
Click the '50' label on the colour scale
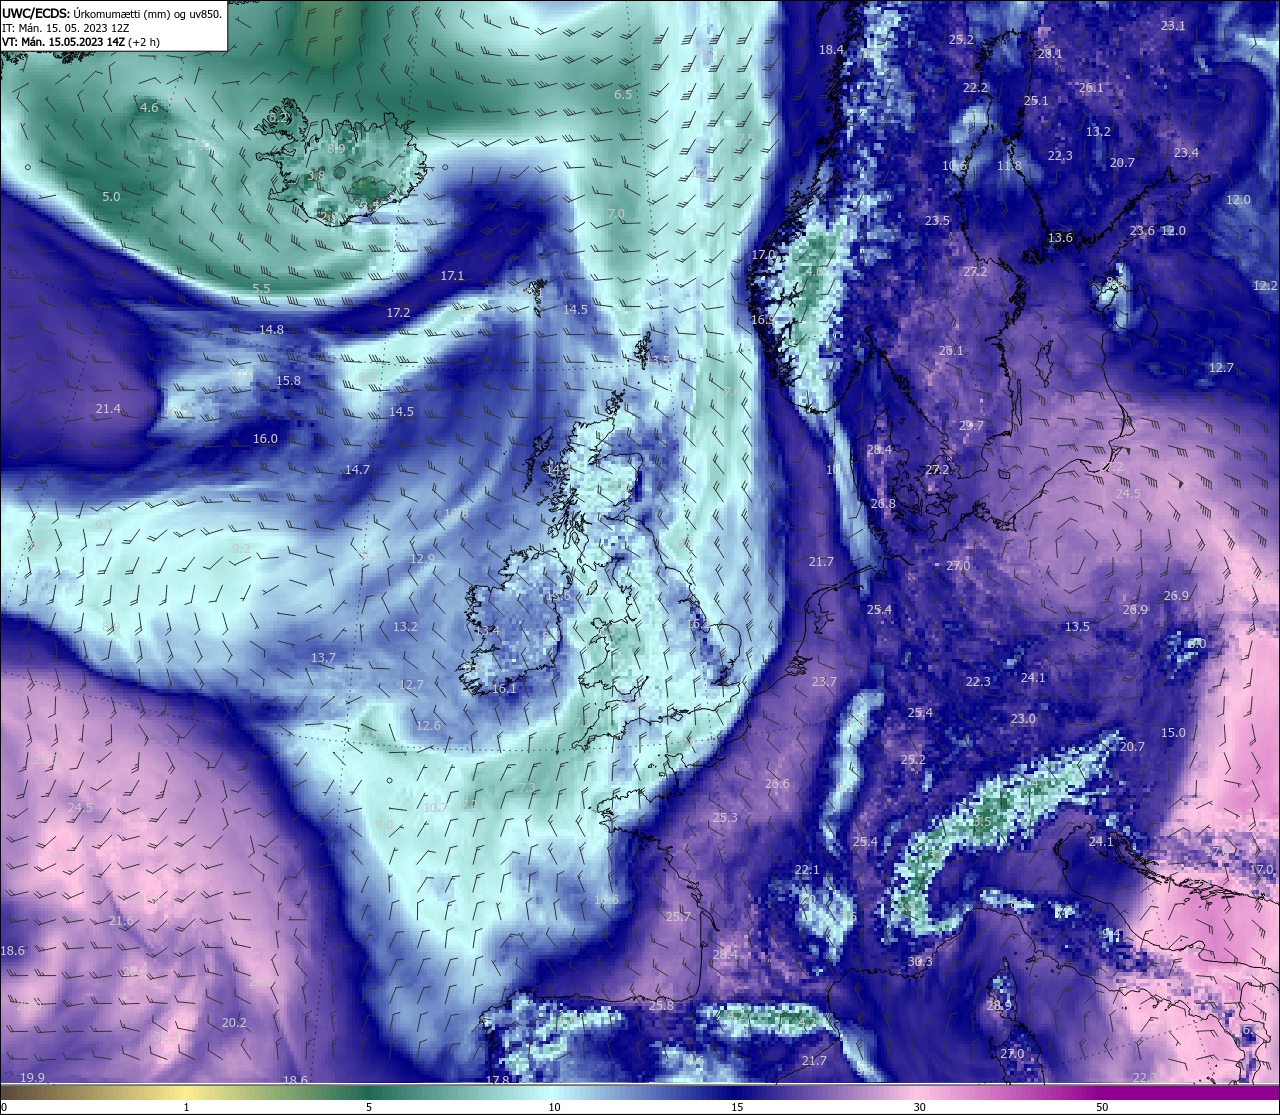(x=1102, y=1107)
